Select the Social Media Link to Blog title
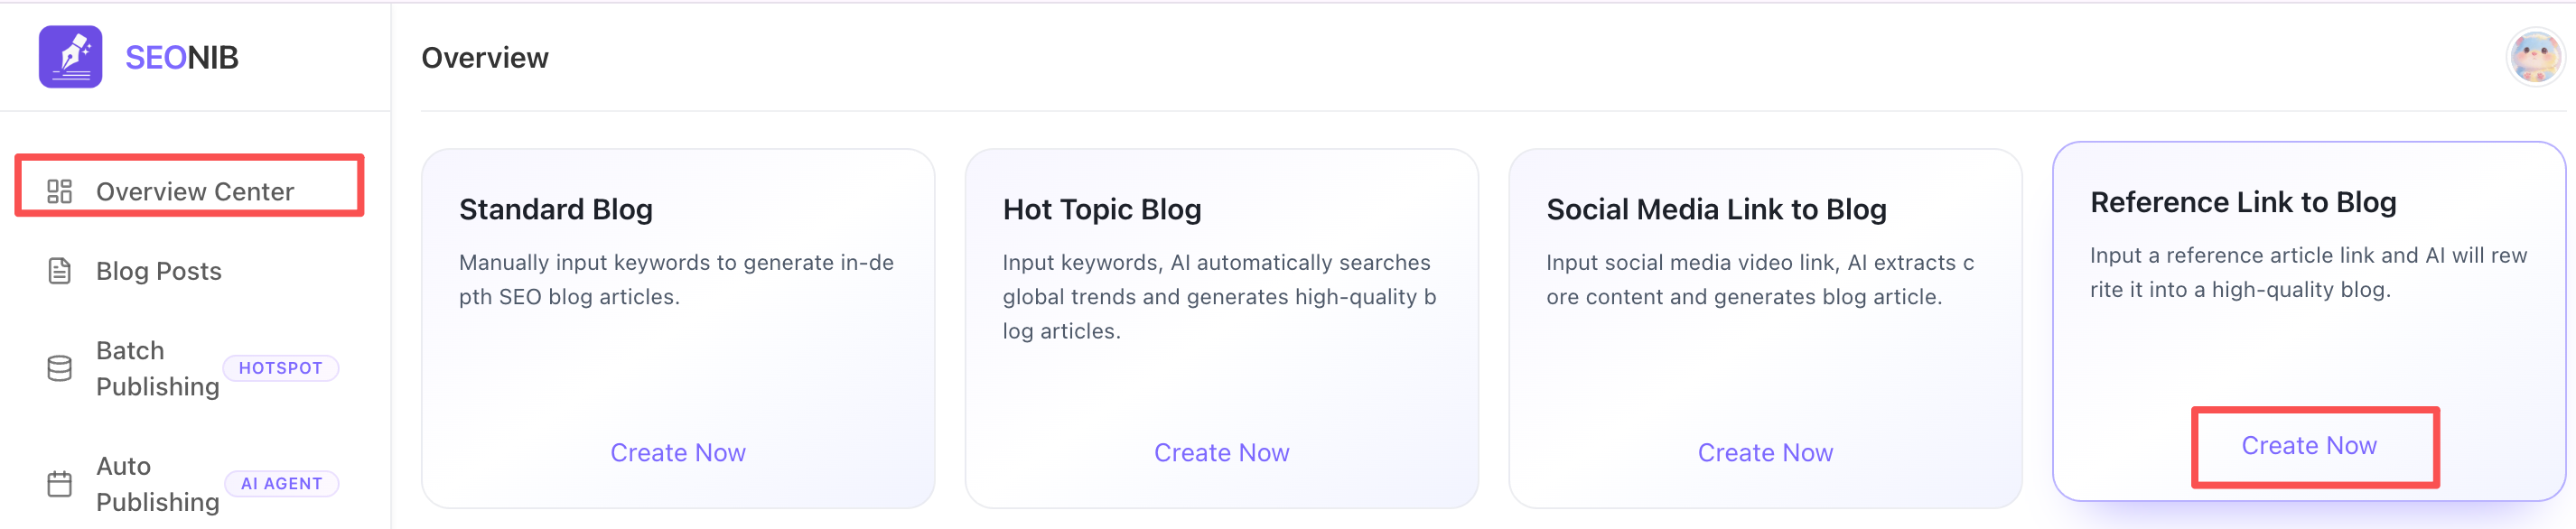The image size is (2576, 529). (1716, 209)
